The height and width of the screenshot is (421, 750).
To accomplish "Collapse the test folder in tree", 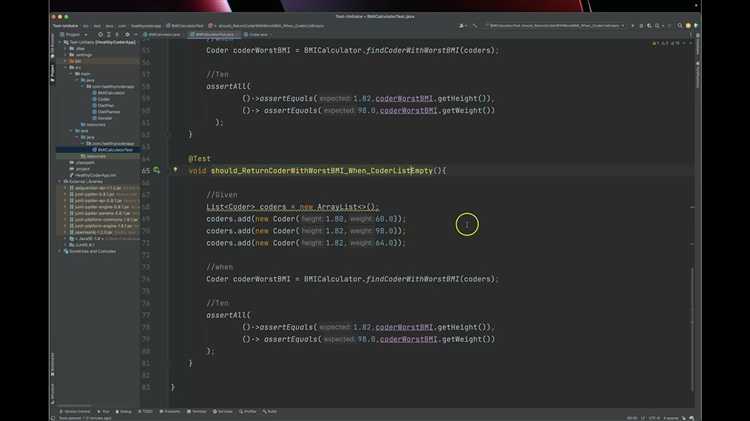I will 72,131.
